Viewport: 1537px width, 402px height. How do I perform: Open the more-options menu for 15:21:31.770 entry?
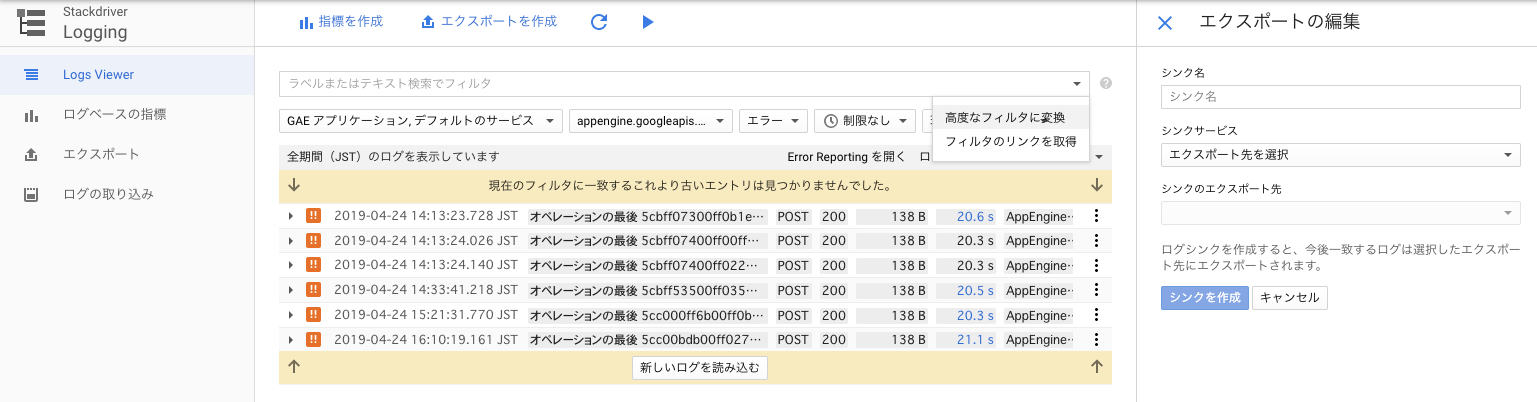coord(1096,315)
